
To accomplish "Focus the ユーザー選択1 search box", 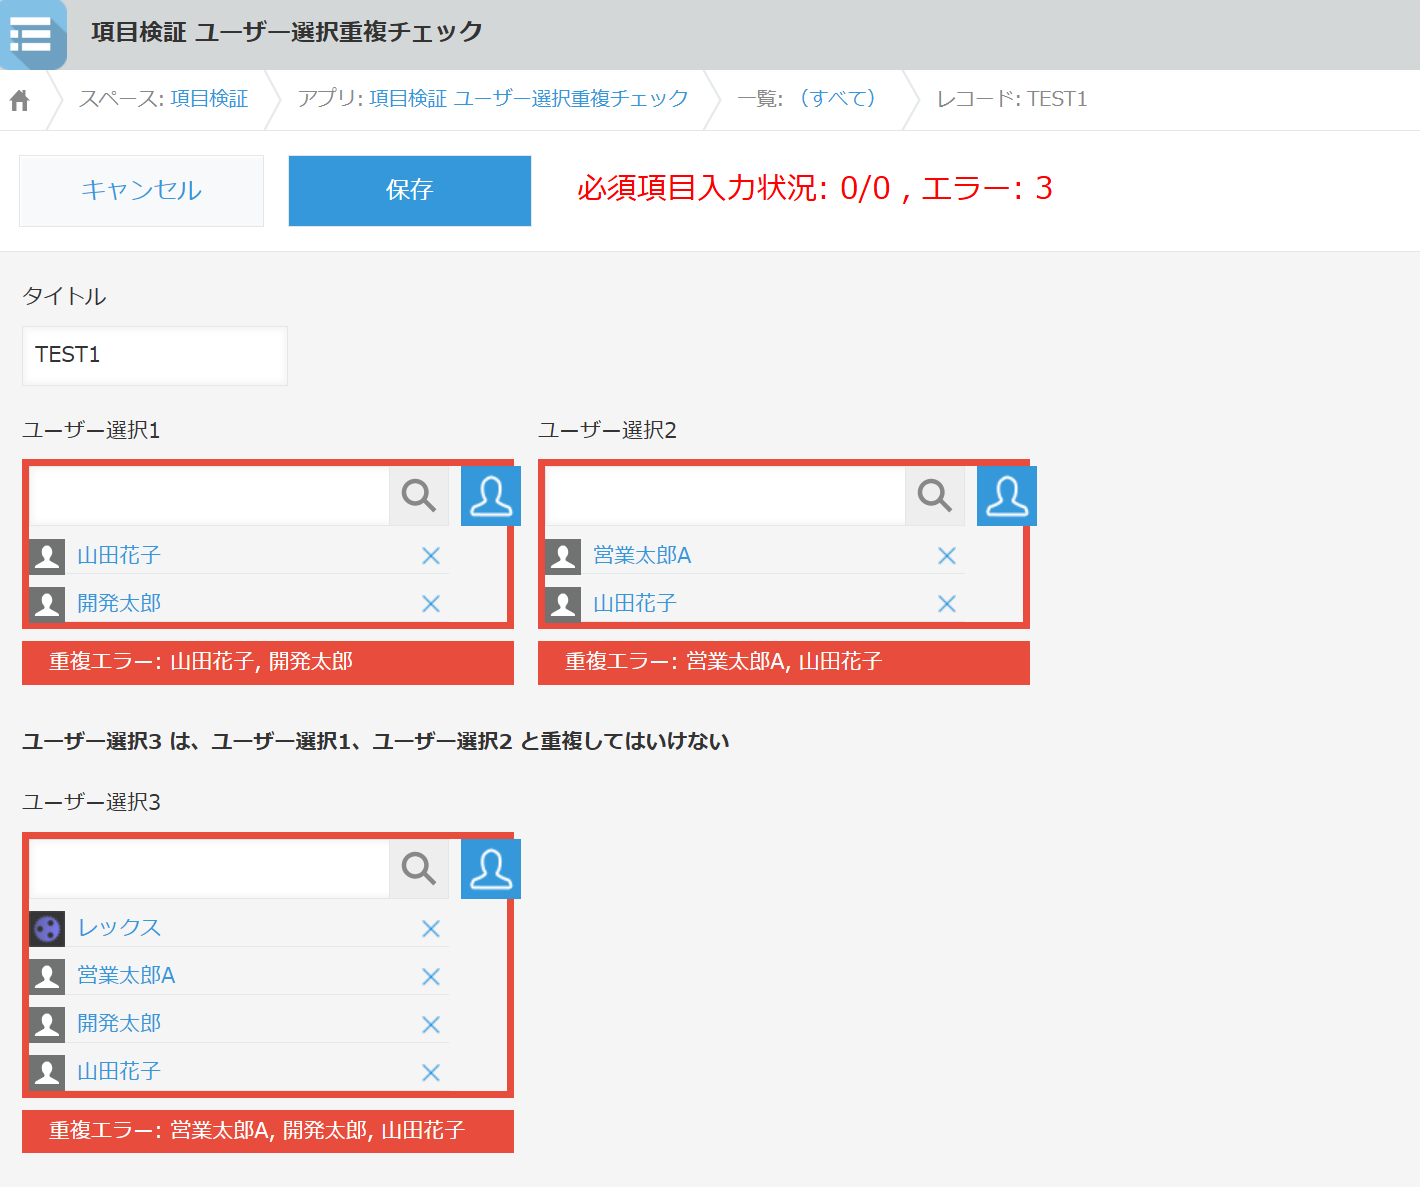I will (x=209, y=495).
